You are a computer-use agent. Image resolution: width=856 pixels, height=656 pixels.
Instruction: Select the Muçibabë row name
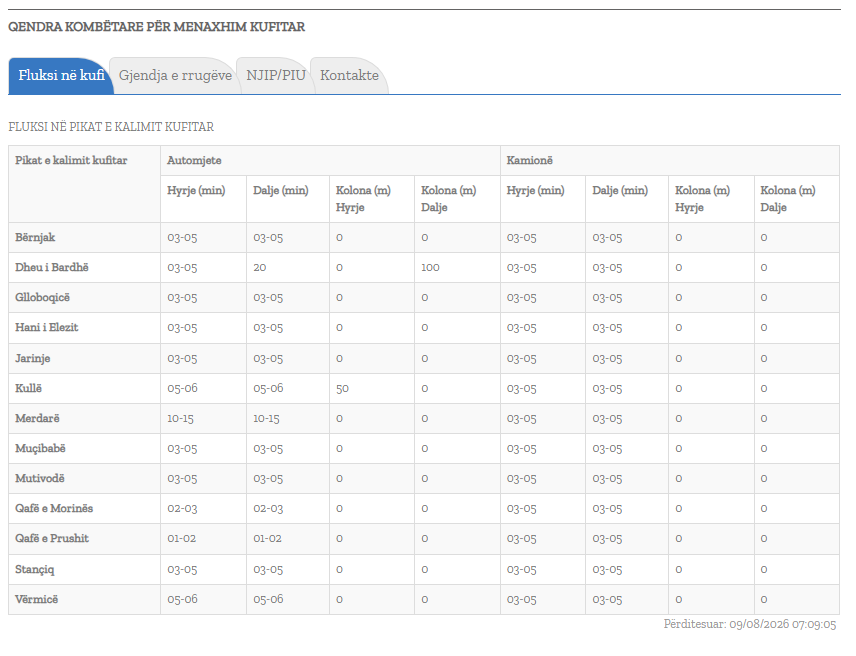click(x=40, y=449)
